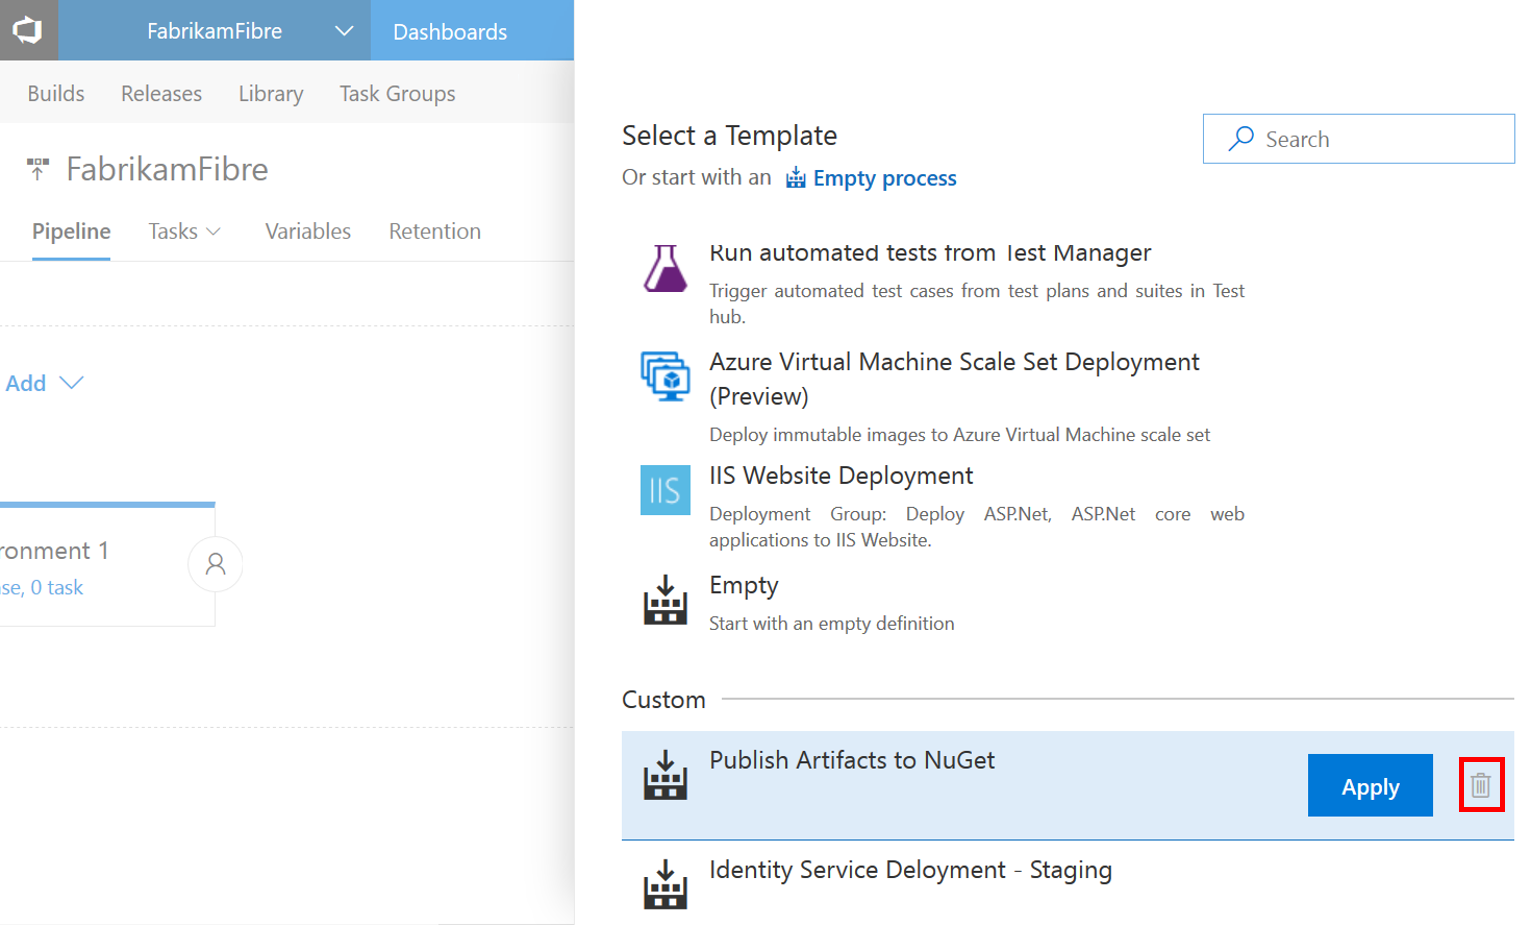
Task: Start with the Empty process link
Action: (884, 178)
